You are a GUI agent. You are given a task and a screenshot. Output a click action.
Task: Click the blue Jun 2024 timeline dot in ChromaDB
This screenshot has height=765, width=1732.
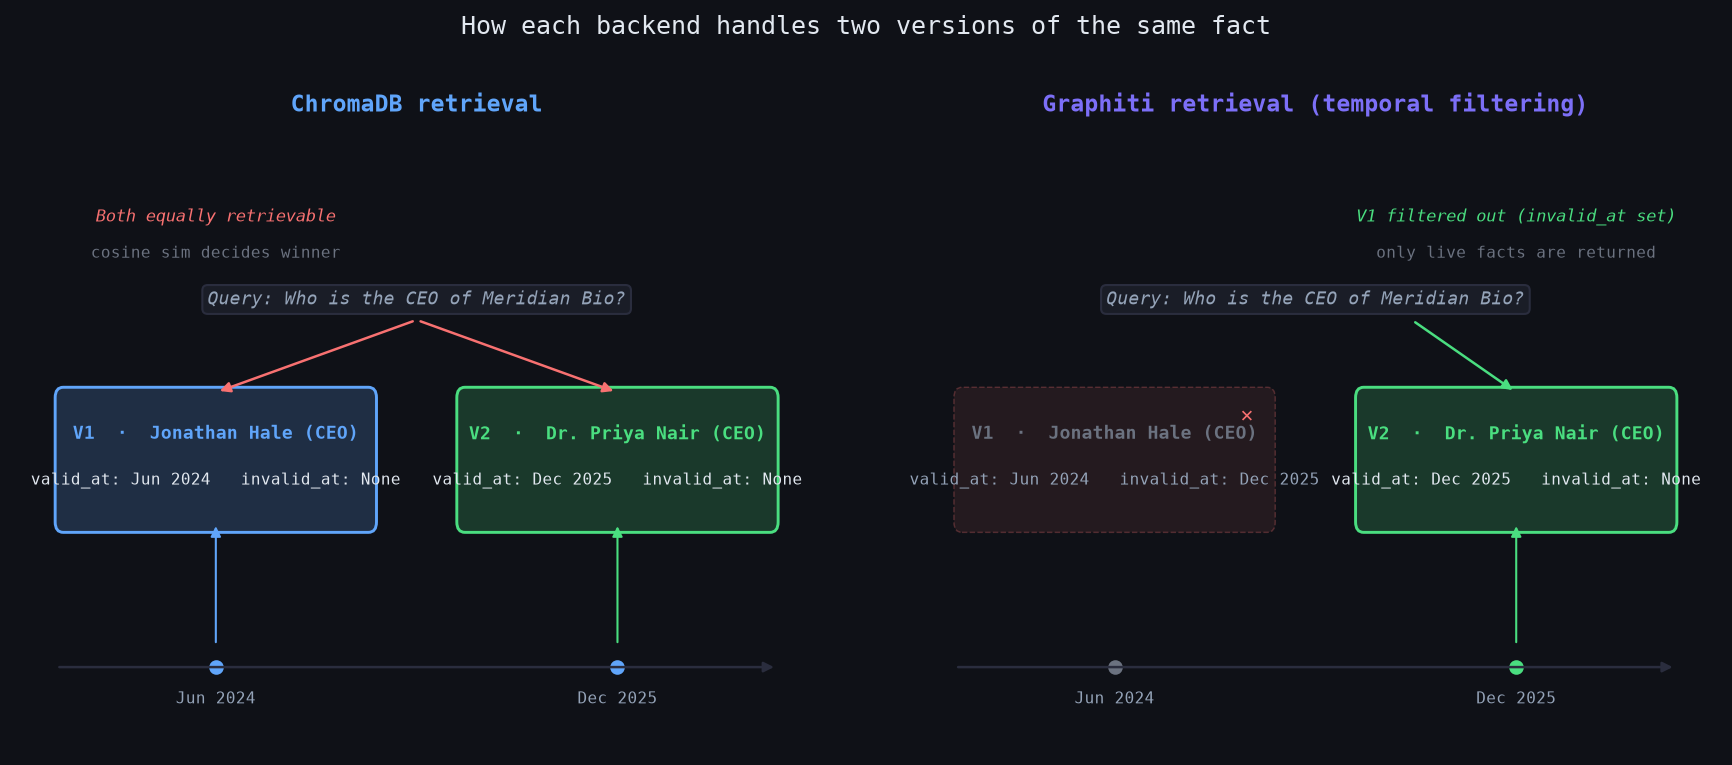pyautogui.click(x=216, y=667)
